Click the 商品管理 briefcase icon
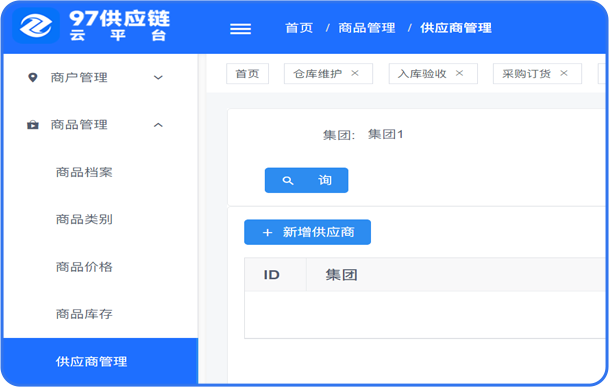This screenshot has width=609, height=387. click(x=33, y=125)
